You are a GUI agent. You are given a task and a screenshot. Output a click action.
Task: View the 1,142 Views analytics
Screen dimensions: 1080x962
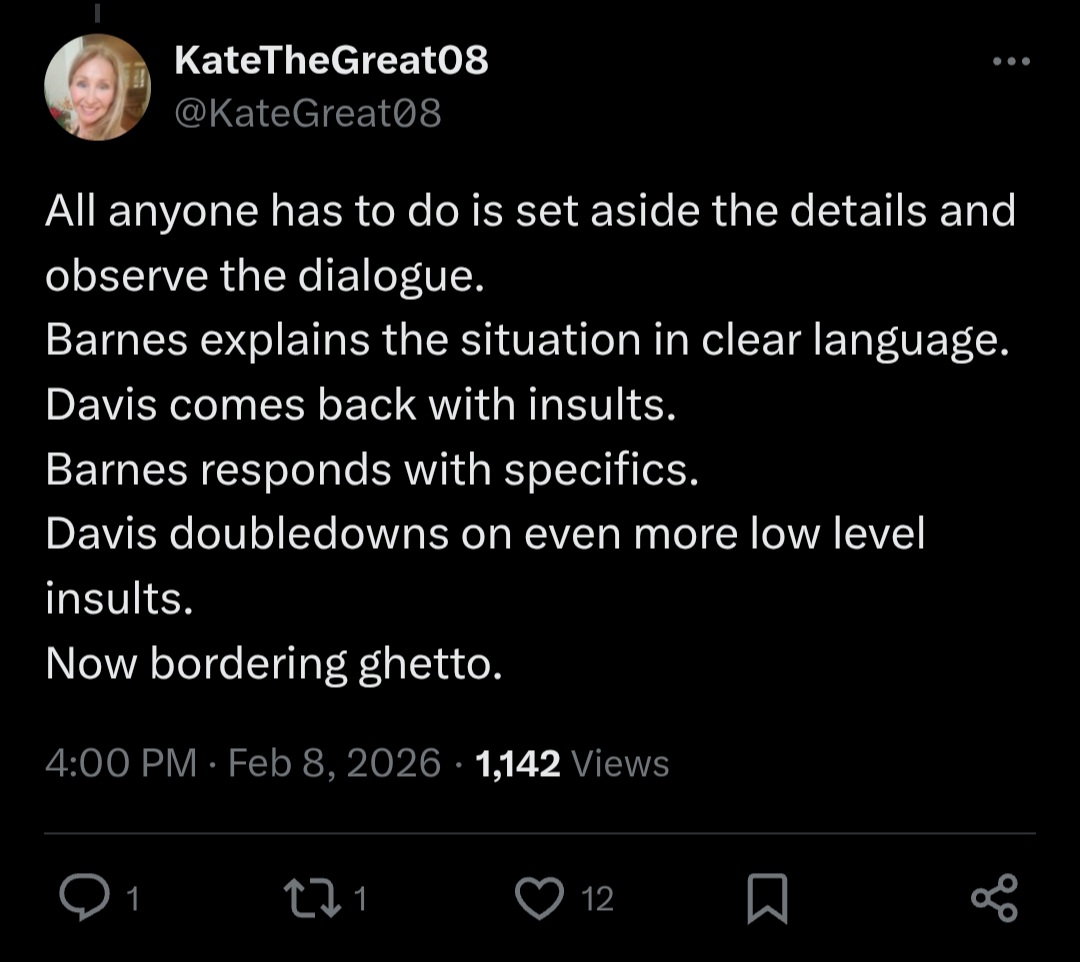click(x=573, y=764)
